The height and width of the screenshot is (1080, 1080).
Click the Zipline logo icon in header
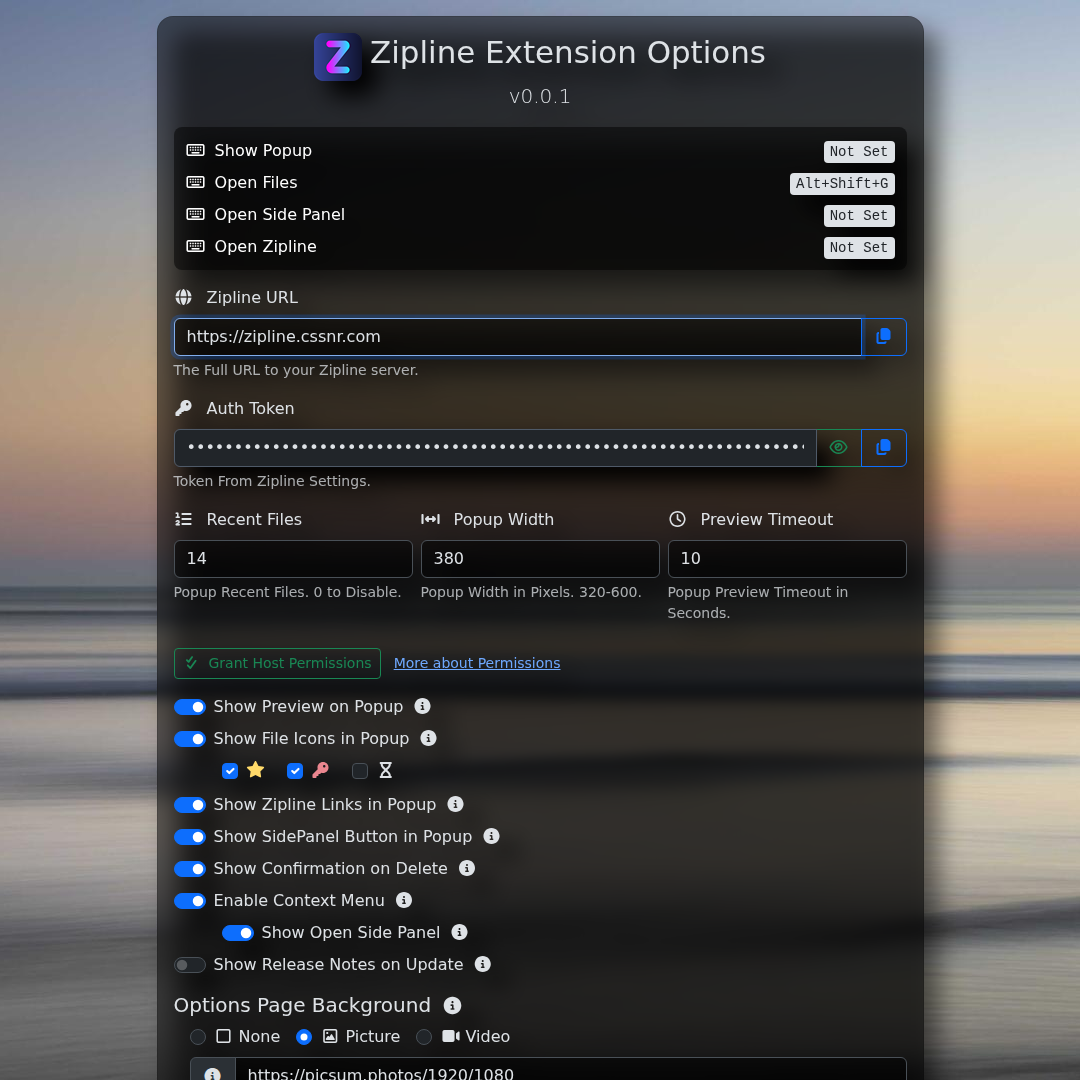coord(337,57)
